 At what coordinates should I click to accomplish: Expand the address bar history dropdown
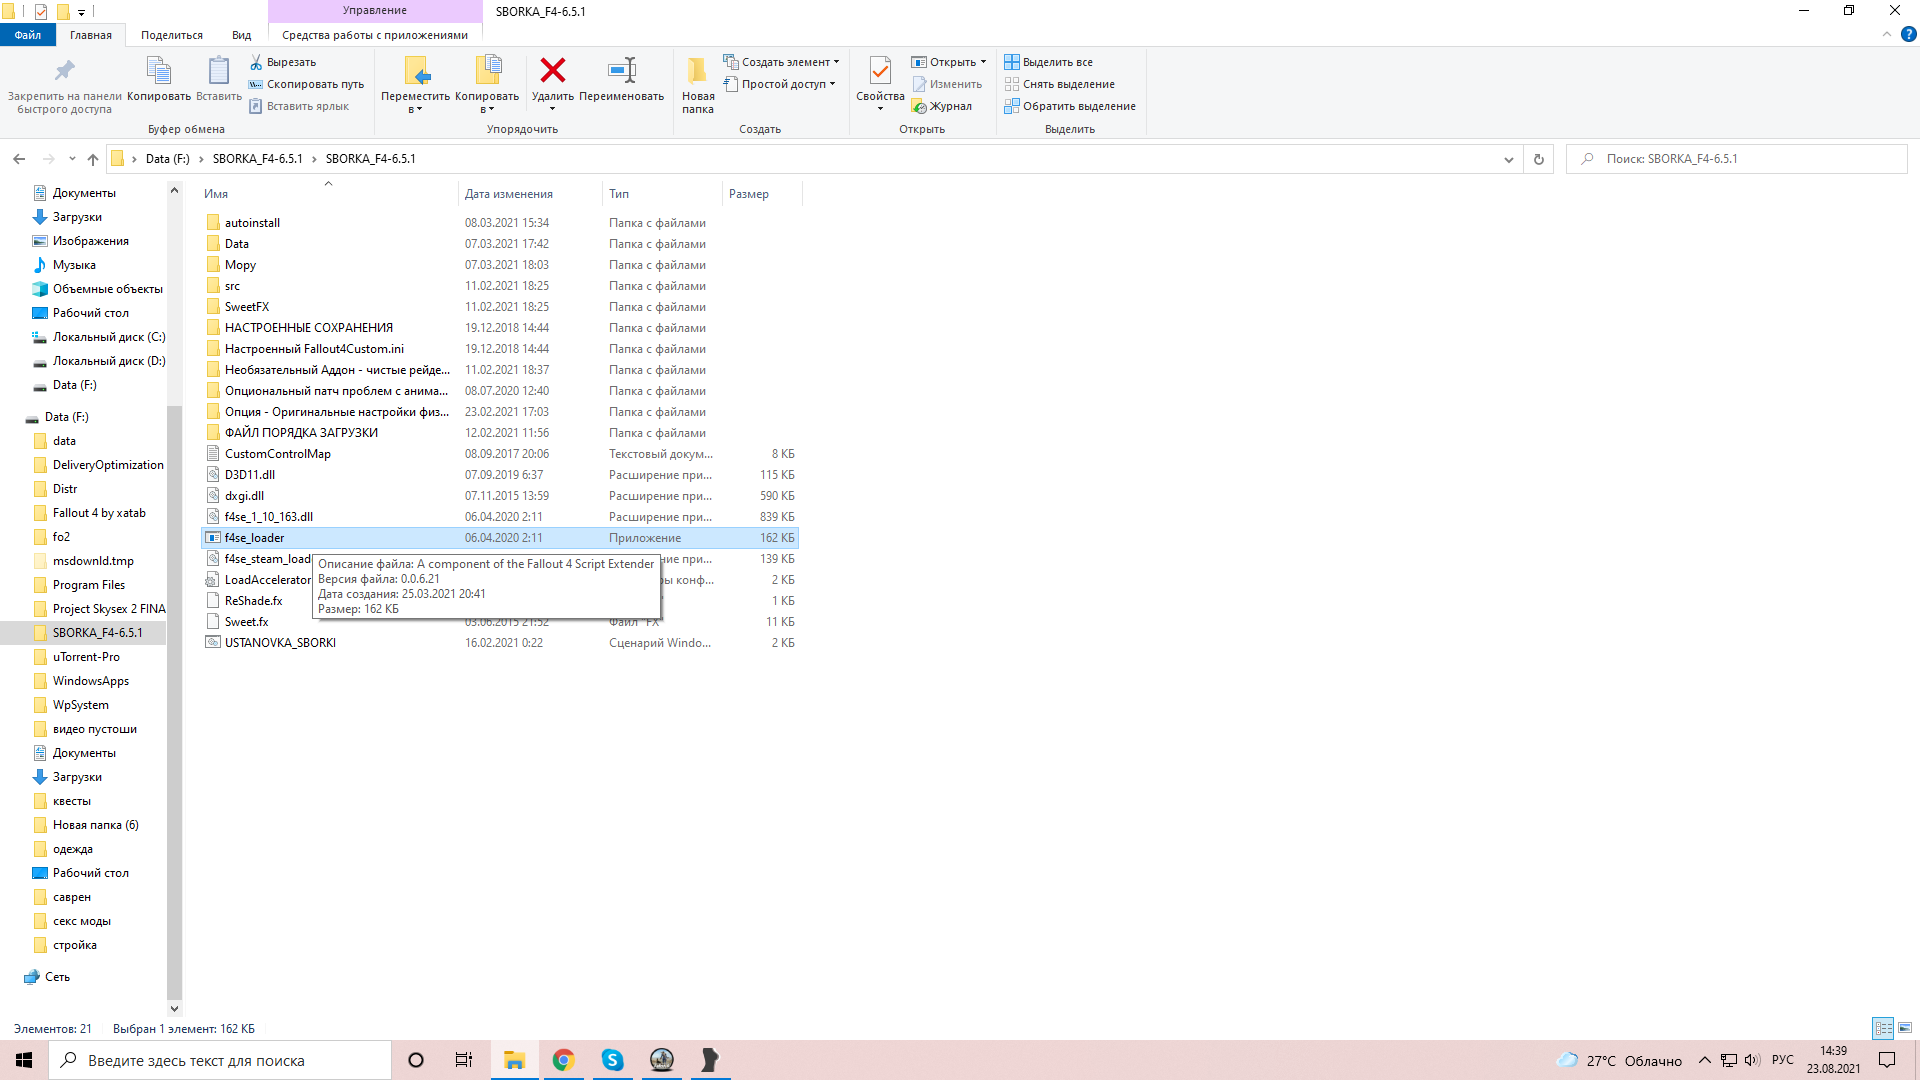(1508, 159)
